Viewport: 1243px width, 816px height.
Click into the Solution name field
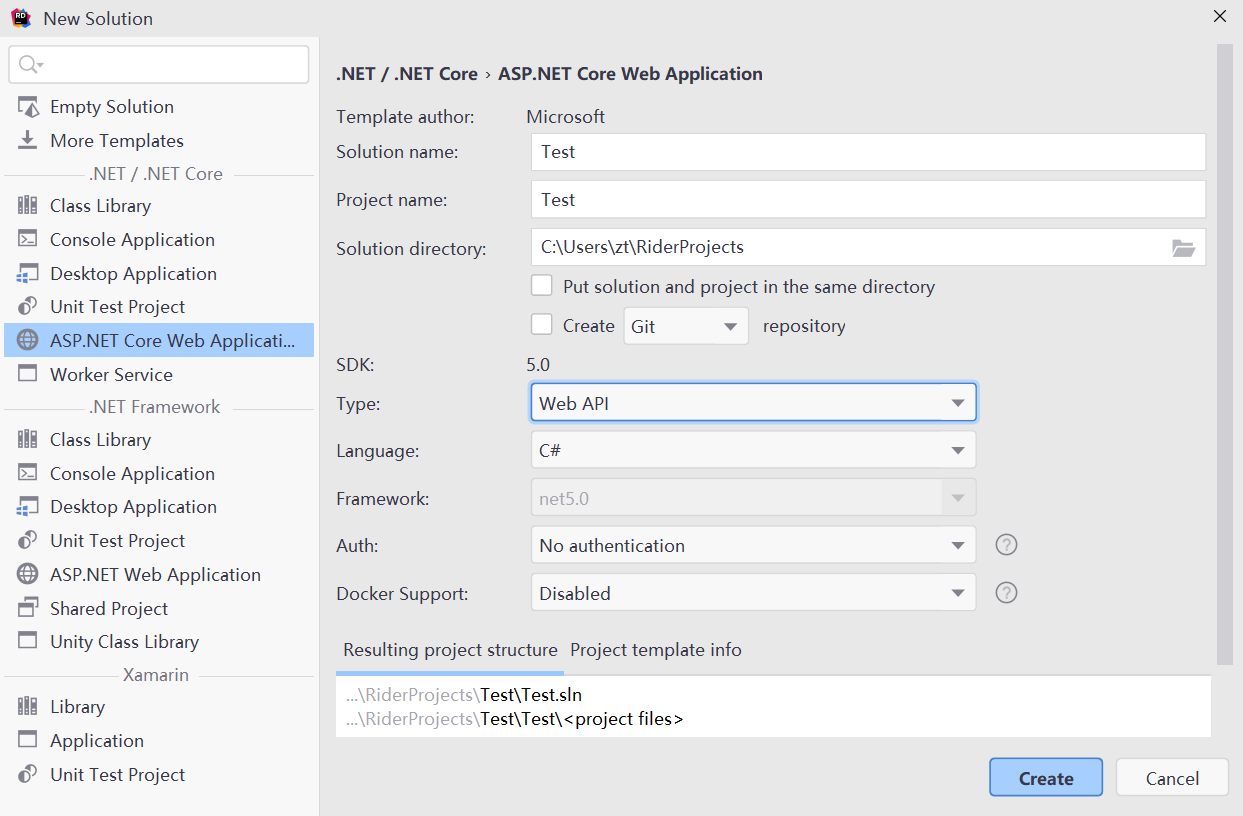(868, 152)
